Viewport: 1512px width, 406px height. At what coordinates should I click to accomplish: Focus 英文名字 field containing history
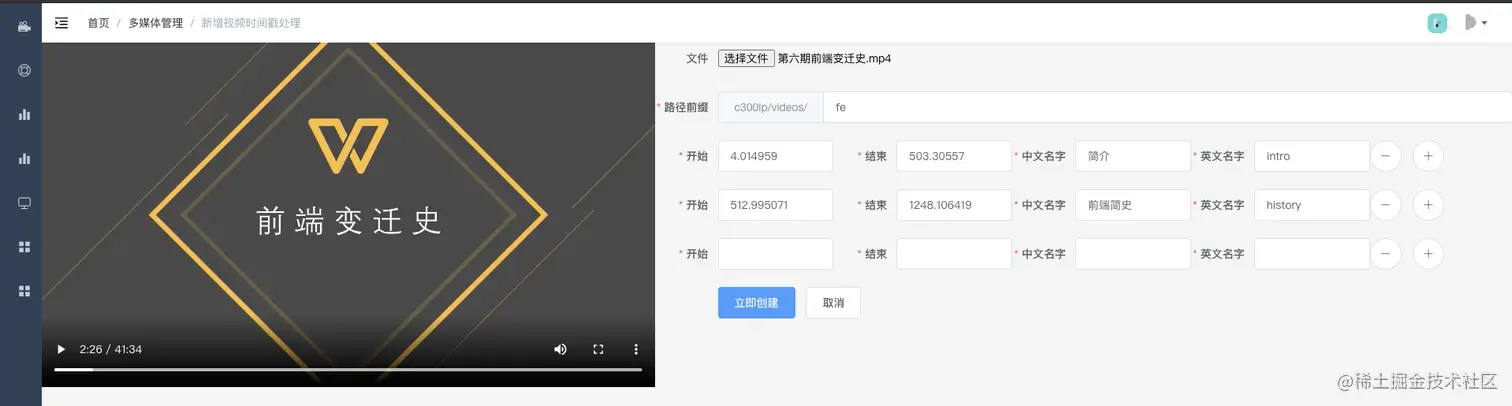coord(1312,205)
